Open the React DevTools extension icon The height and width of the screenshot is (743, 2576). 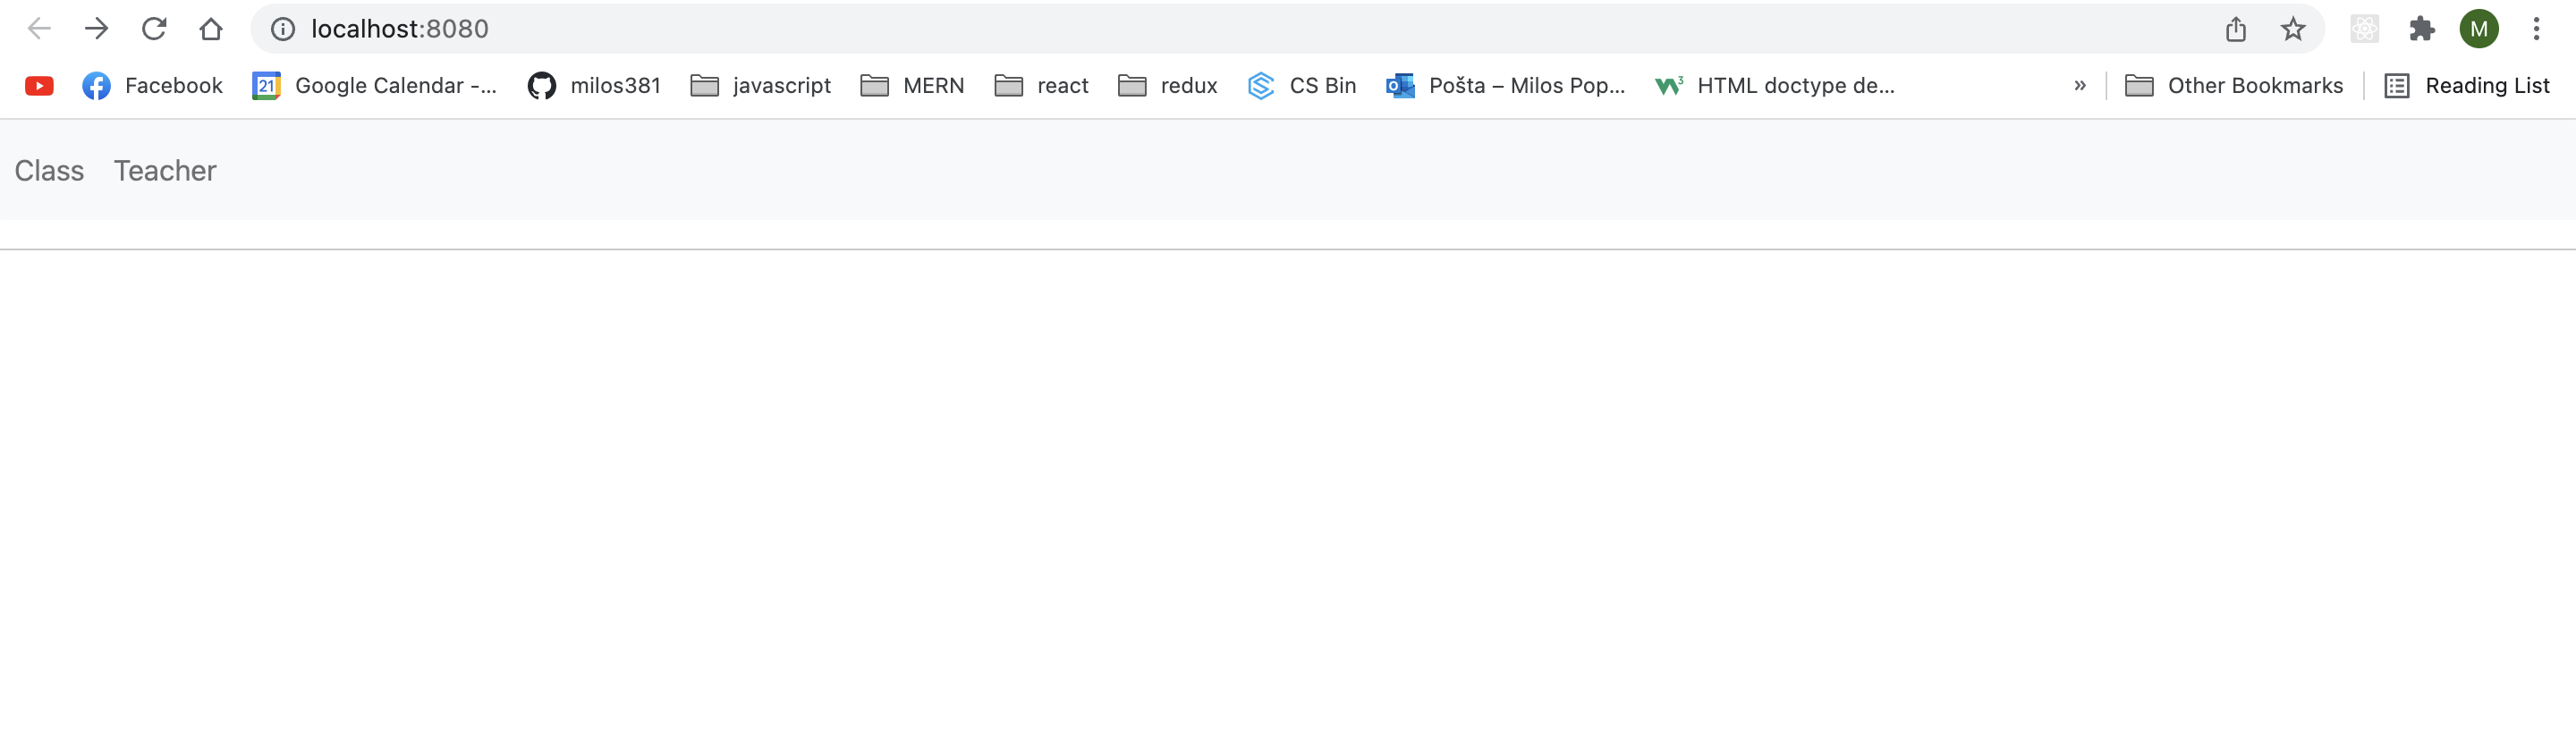2365,29
